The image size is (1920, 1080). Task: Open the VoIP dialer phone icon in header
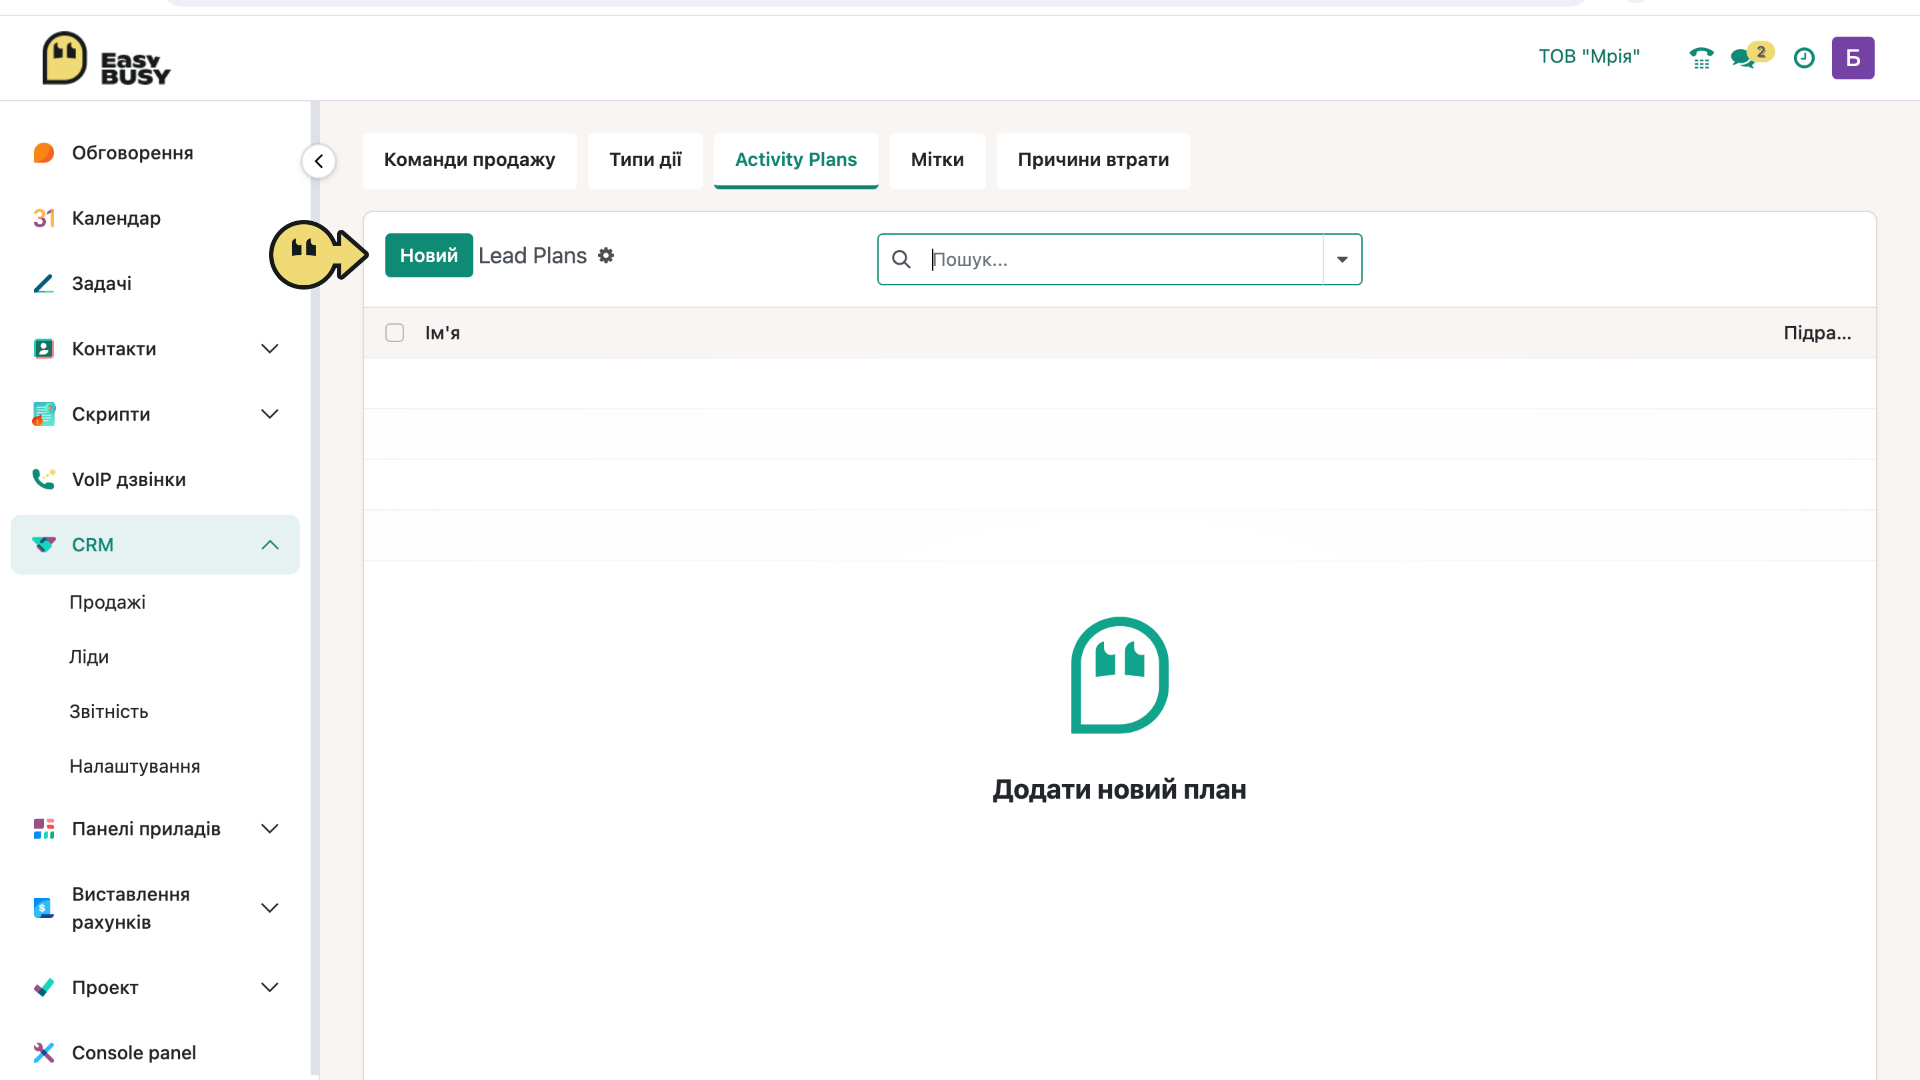pyautogui.click(x=1701, y=58)
